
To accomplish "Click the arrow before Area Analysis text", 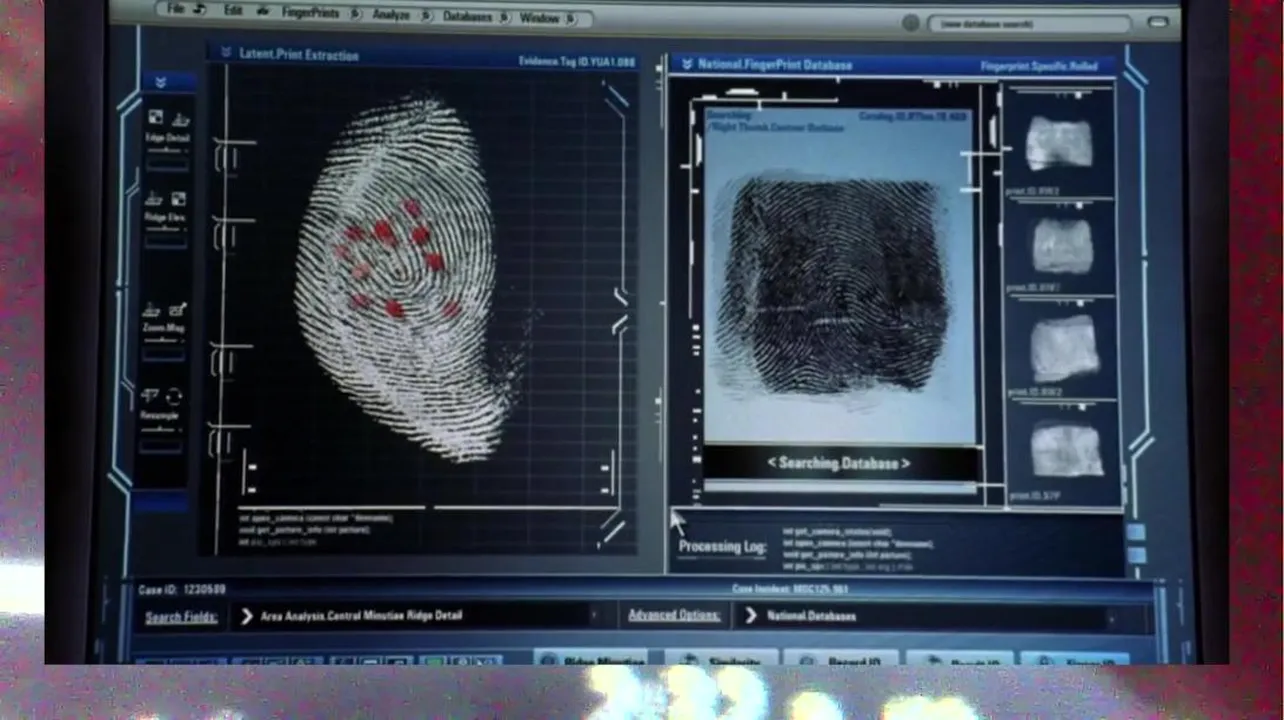I will click(247, 616).
